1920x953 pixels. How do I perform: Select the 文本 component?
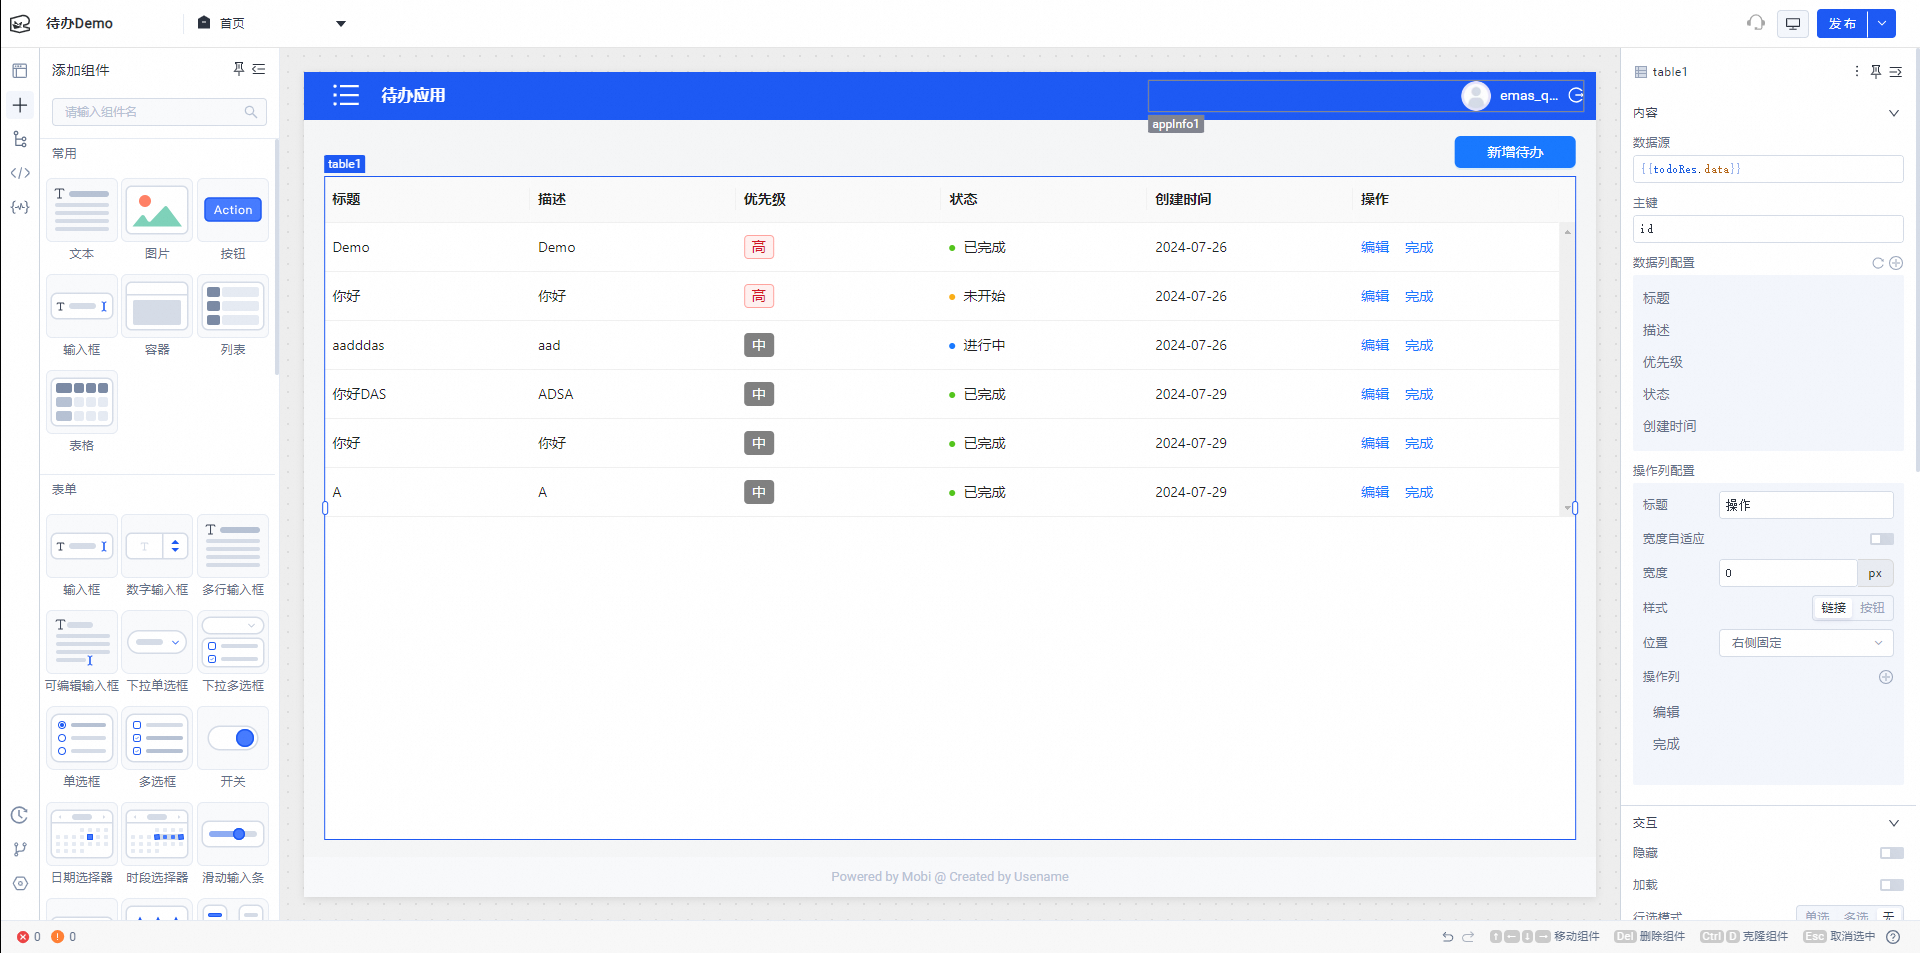pos(82,220)
